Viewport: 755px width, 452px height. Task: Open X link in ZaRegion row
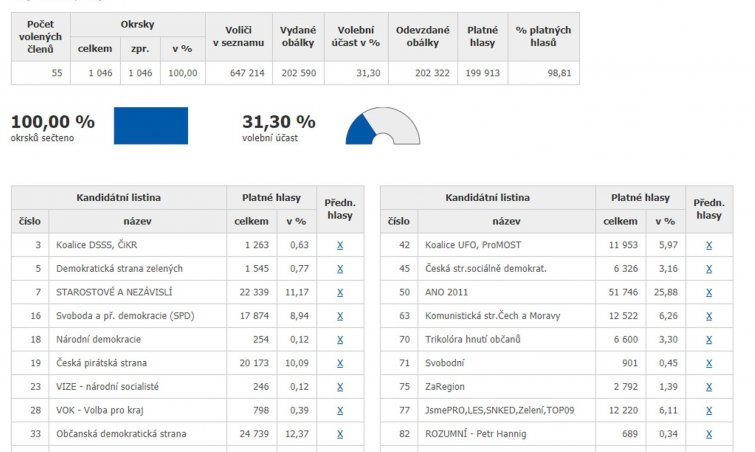tap(709, 387)
